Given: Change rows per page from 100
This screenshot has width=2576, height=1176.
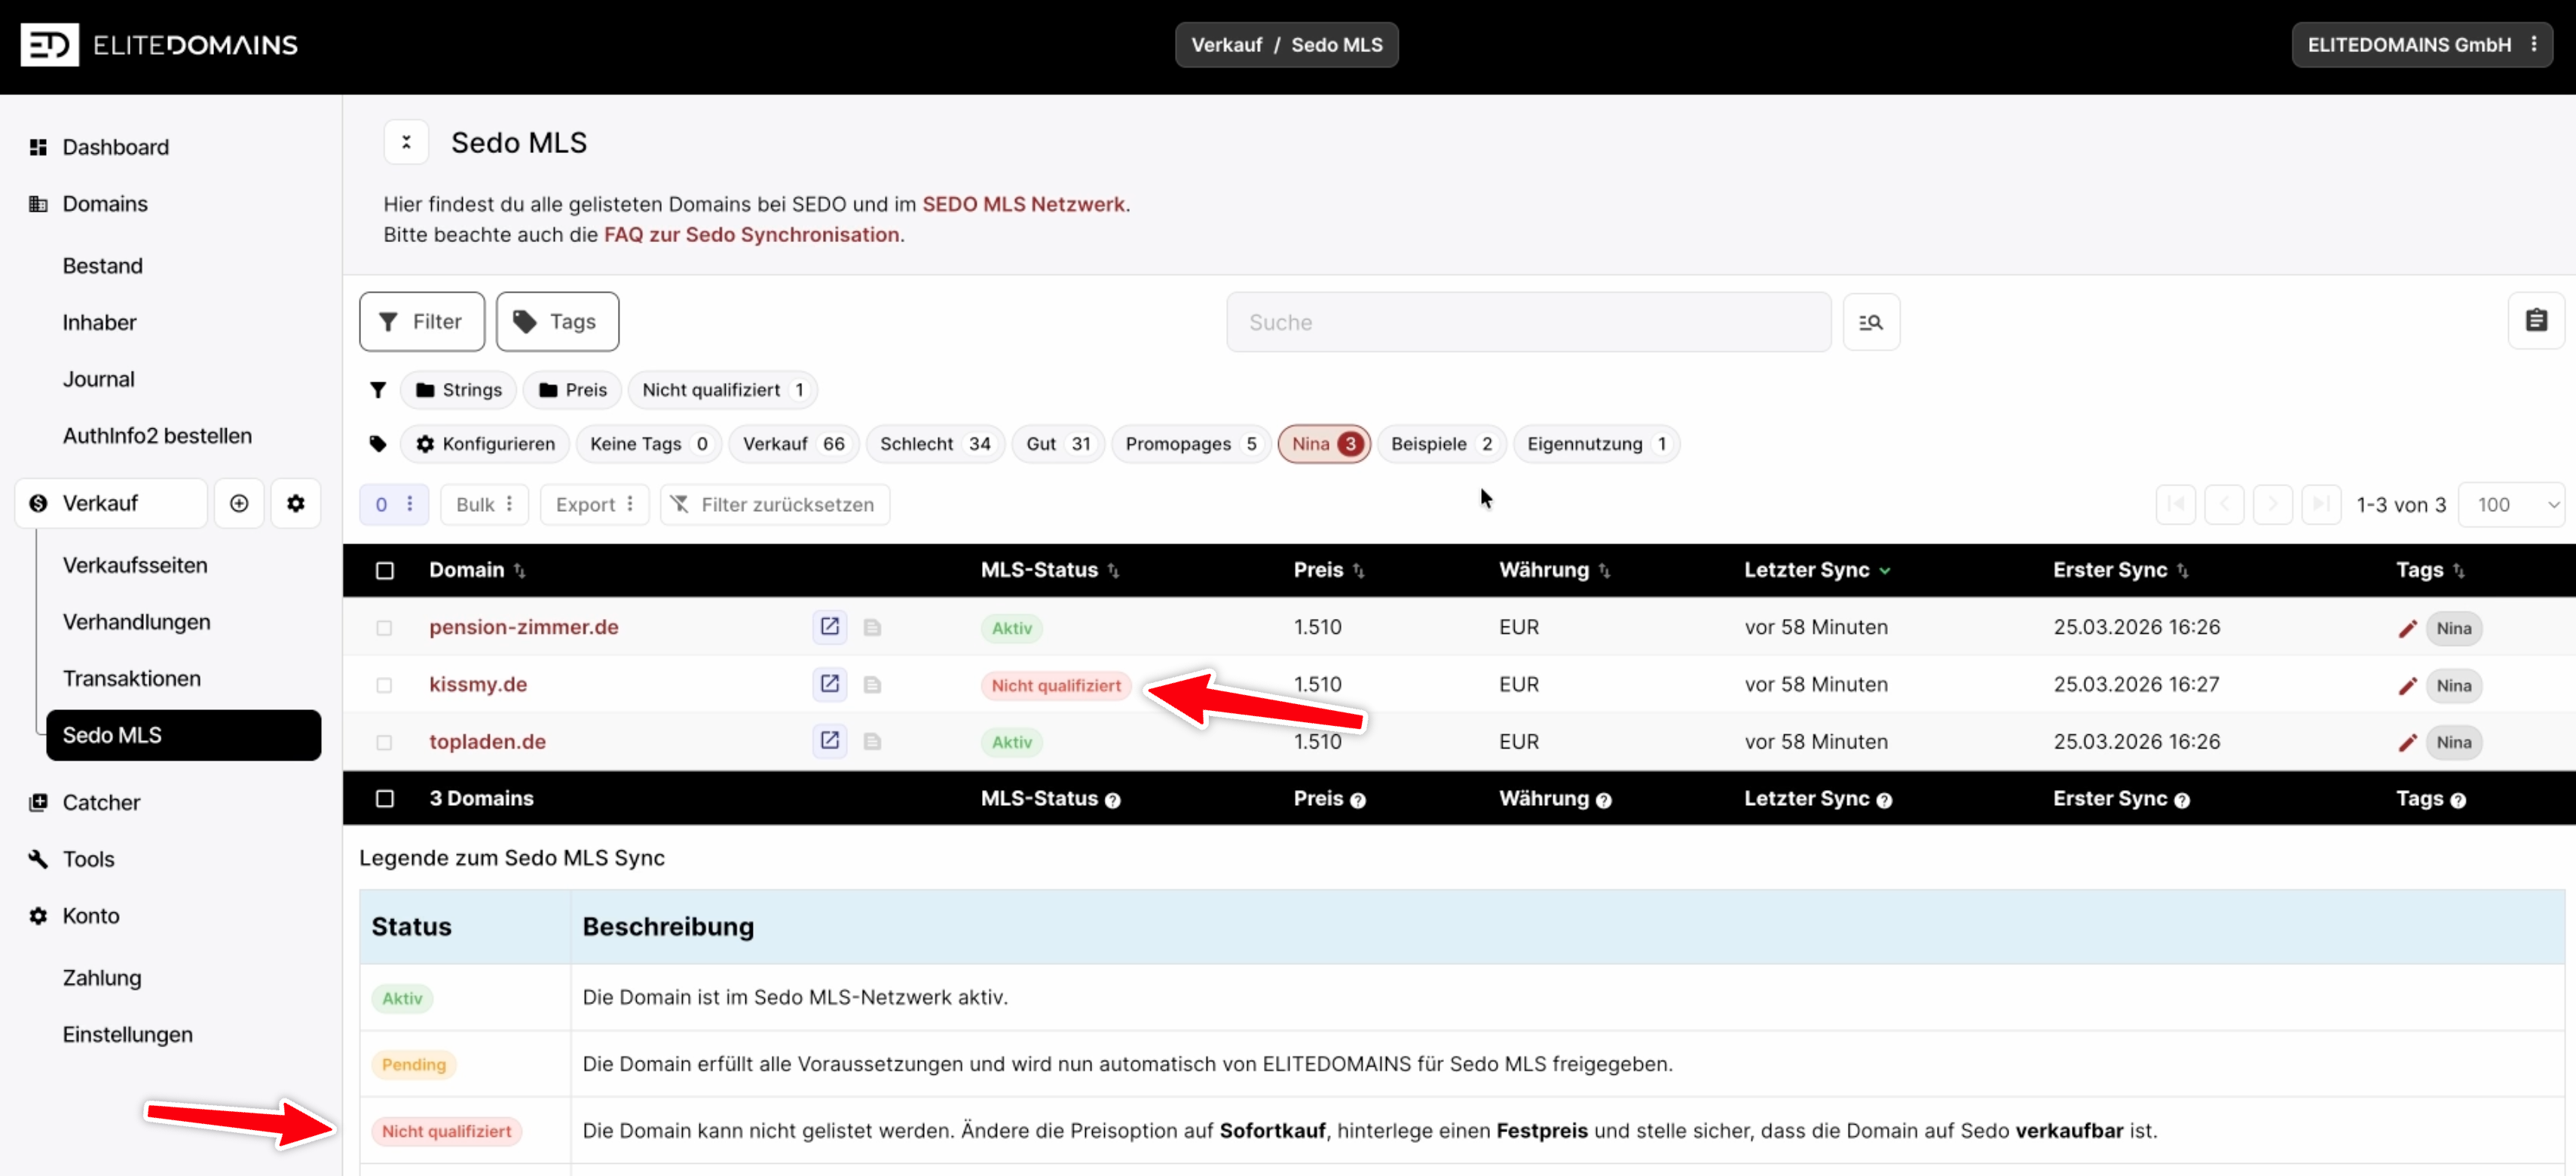Looking at the screenshot, I should [2512, 504].
